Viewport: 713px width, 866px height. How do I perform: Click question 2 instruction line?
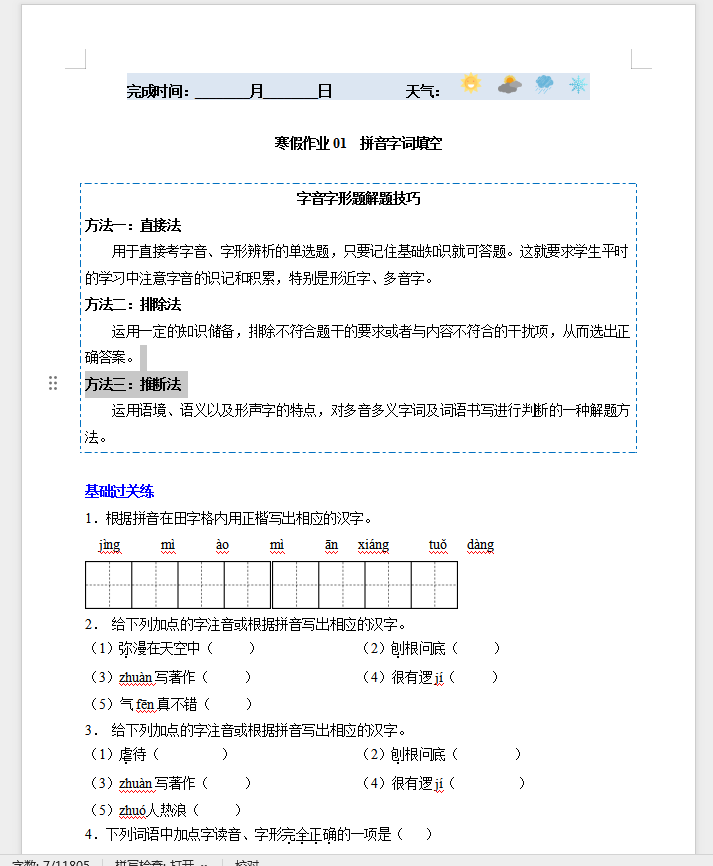pyautogui.click(x=246, y=625)
